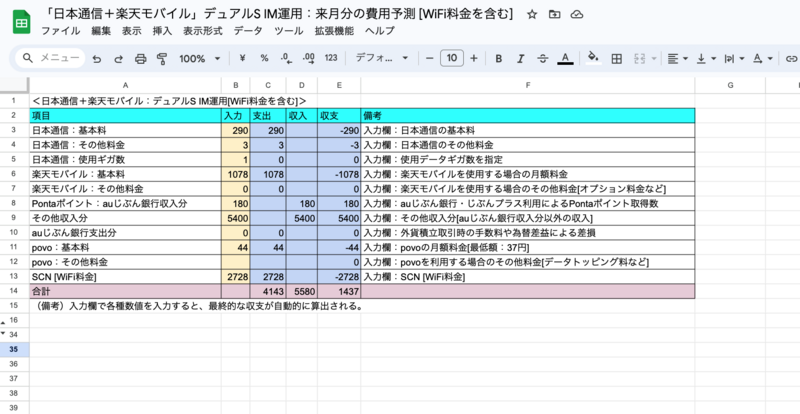This screenshot has height=414, width=800.
Task: Open vertical align dropdown
Action: (707, 59)
